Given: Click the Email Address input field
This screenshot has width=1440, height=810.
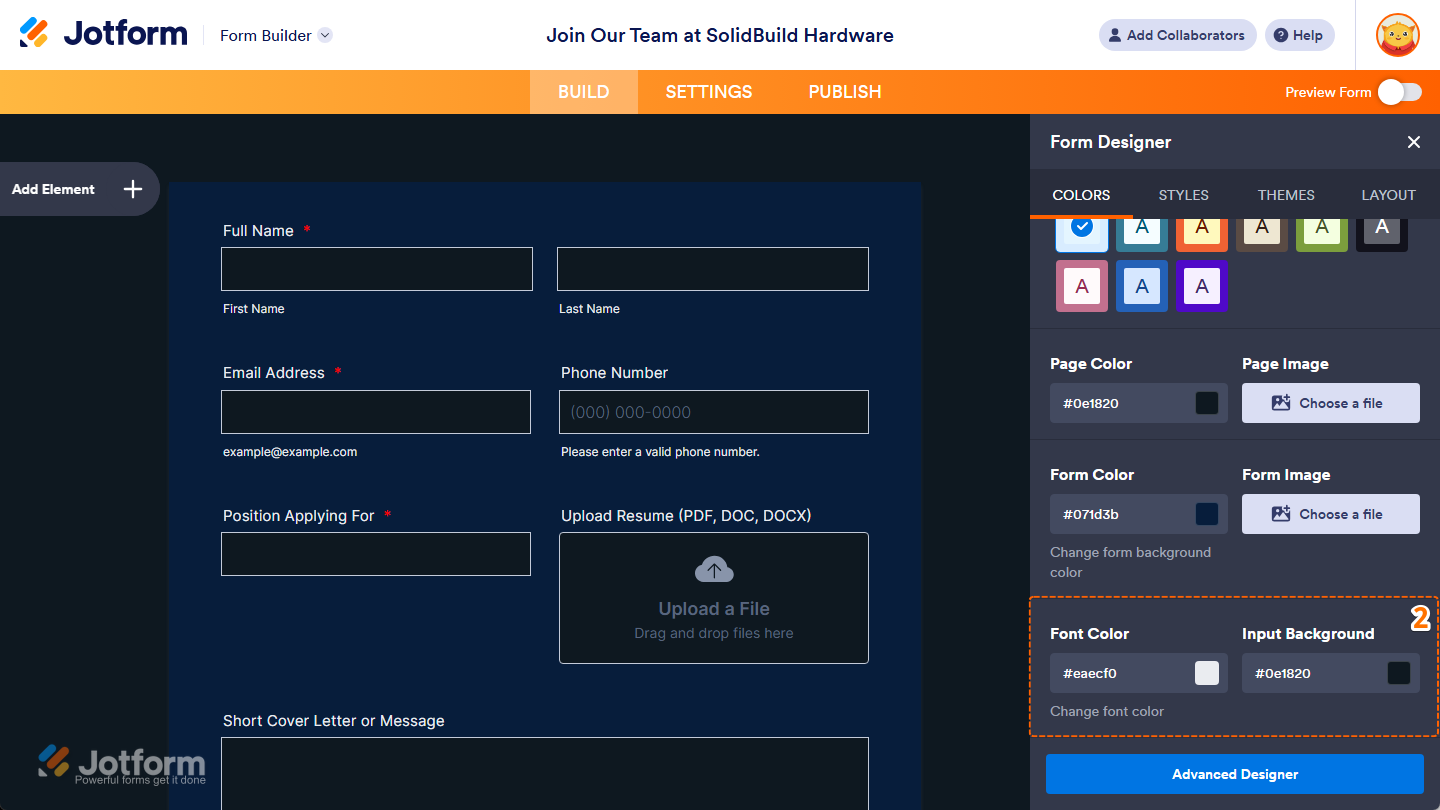Looking at the screenshot, I should coord(376,412).
